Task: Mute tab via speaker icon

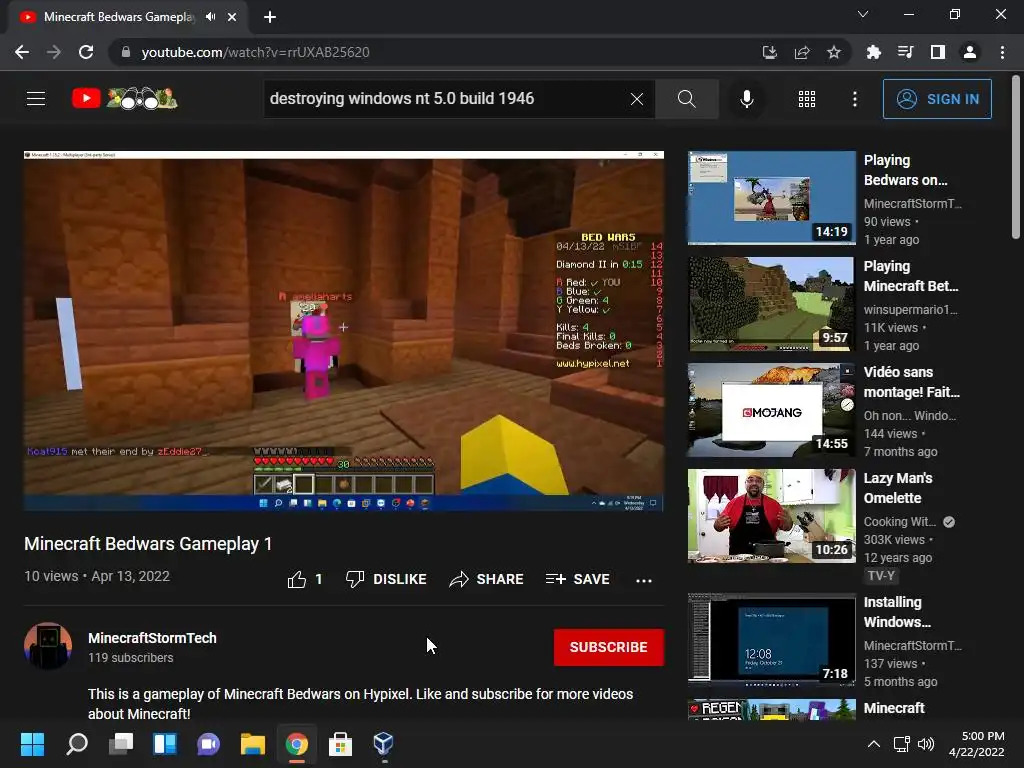Action: pyautogui.click(x=210, y=17)
